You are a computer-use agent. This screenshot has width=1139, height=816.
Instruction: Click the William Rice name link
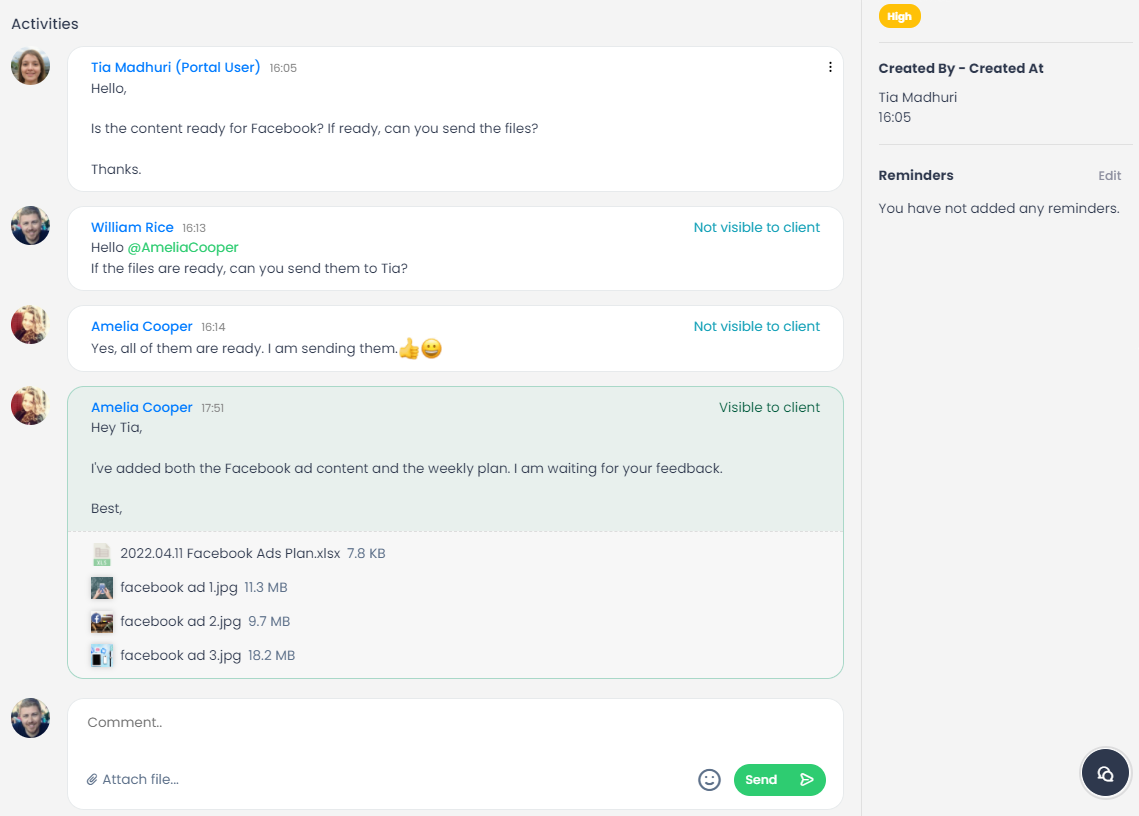pos(132,228)
